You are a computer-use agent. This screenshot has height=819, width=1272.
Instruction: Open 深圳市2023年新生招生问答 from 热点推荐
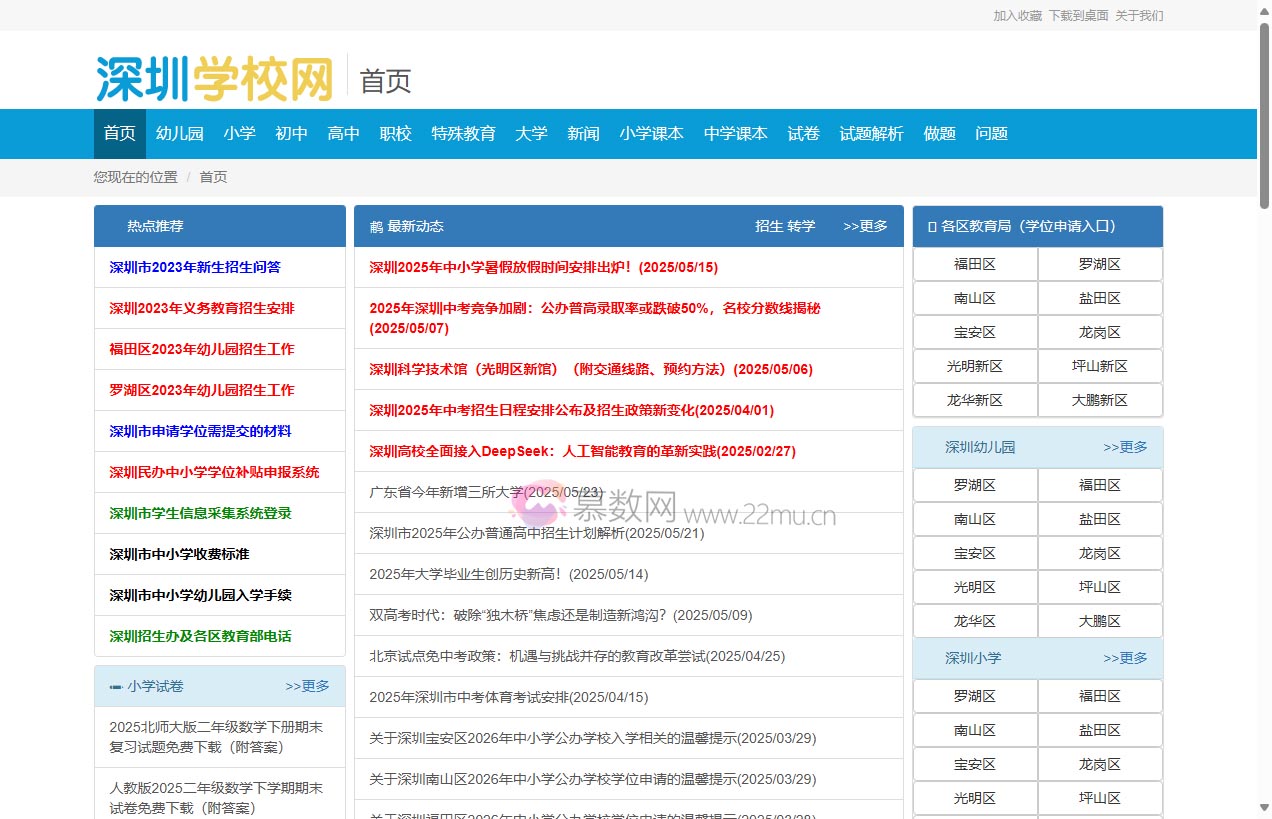tap(195, 267)
